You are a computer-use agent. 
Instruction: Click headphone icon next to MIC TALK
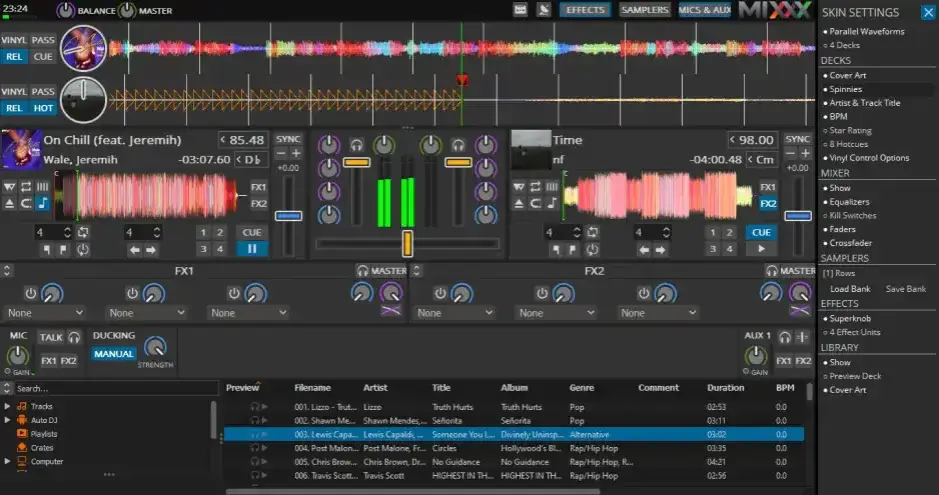[x=76, y=338]
